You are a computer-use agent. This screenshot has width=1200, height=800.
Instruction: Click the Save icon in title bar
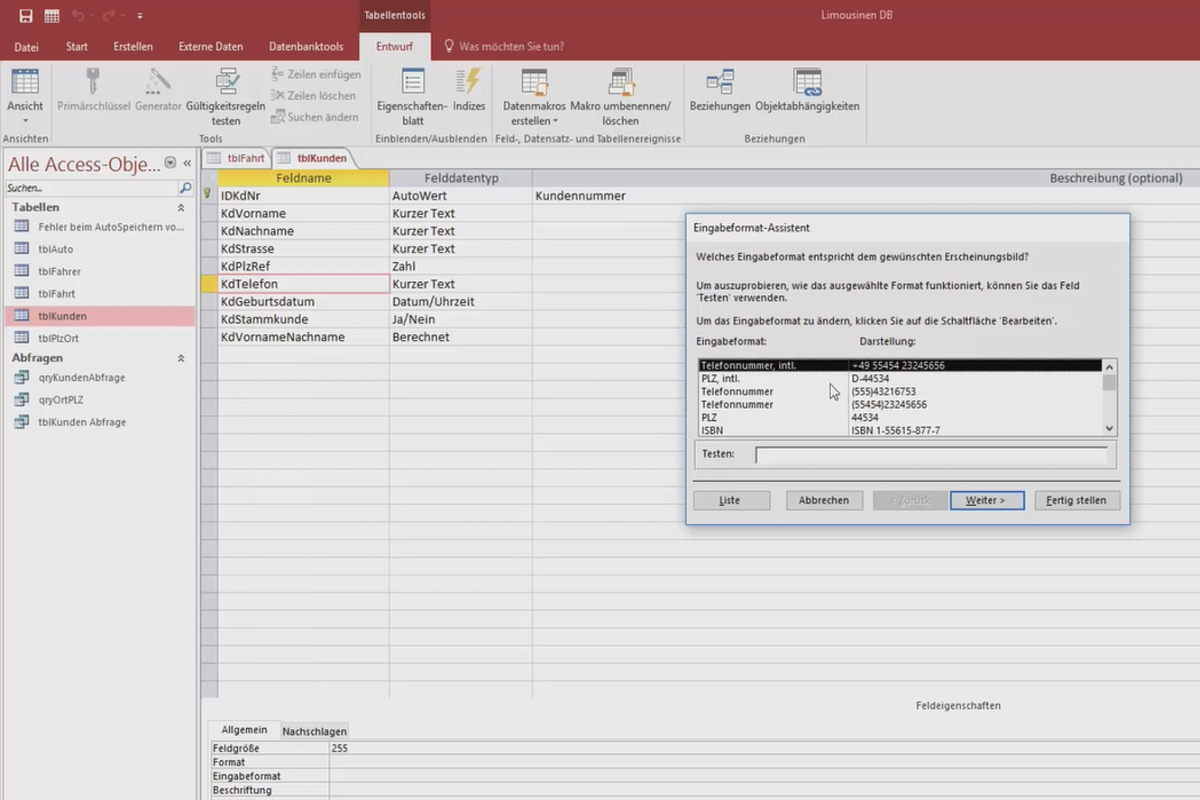click(26, 16)
